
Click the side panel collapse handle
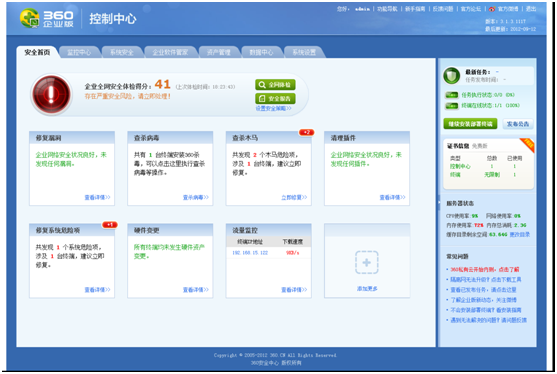click(439, 201)
